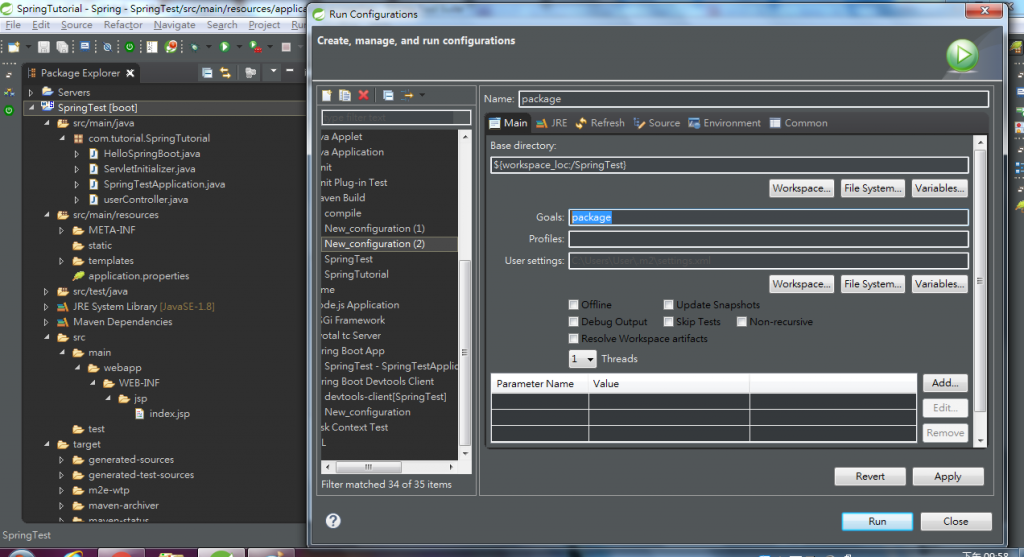Screen dimensions: 1024x557
Task: Click the Add... parameter button
Action: tap(945, 383)
